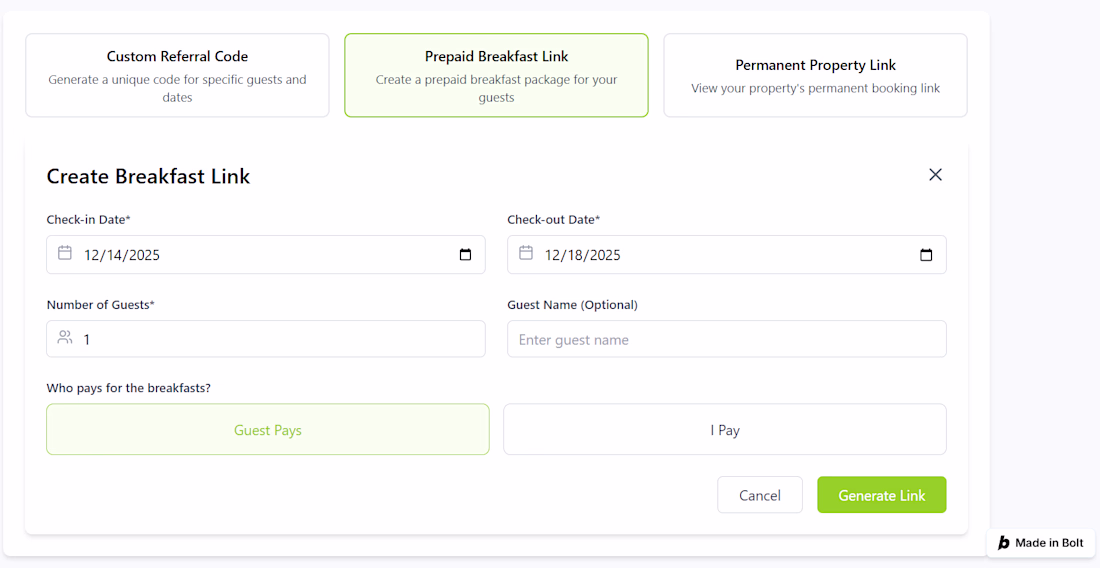Click the check-out date value 12/18/2025
Viewport: 1100px width, 568px height.
(x=583, y=255)
